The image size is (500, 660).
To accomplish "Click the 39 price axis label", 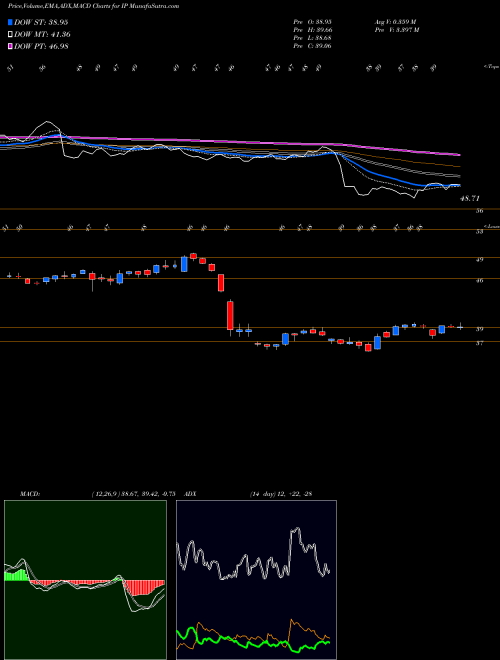I will tap(479, 330).
